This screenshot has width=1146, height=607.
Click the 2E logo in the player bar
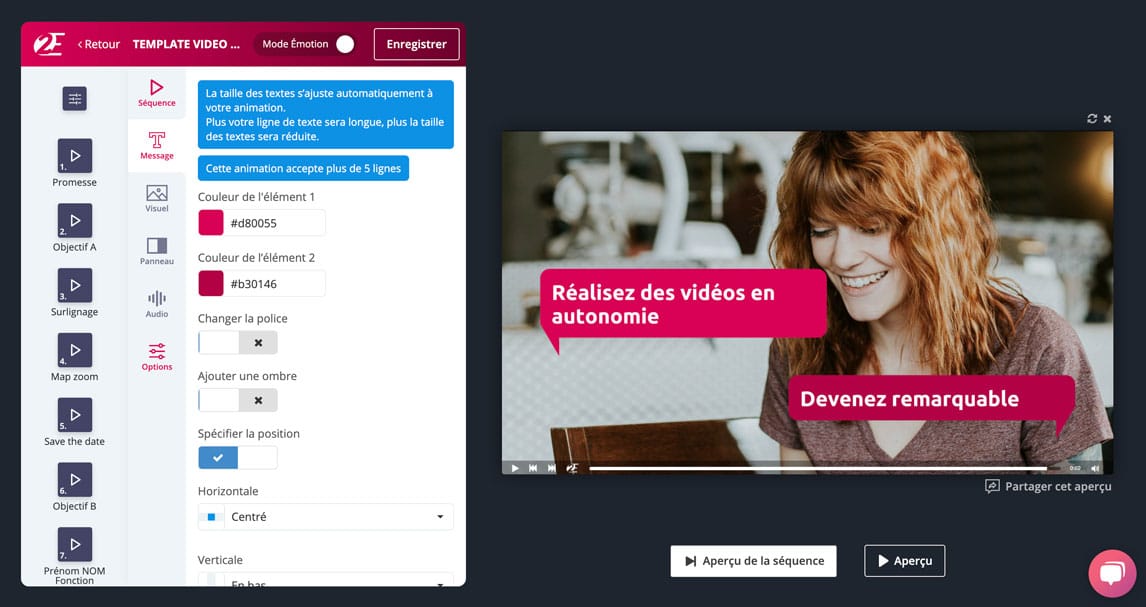pyautogui.click(x=572, y=468)
